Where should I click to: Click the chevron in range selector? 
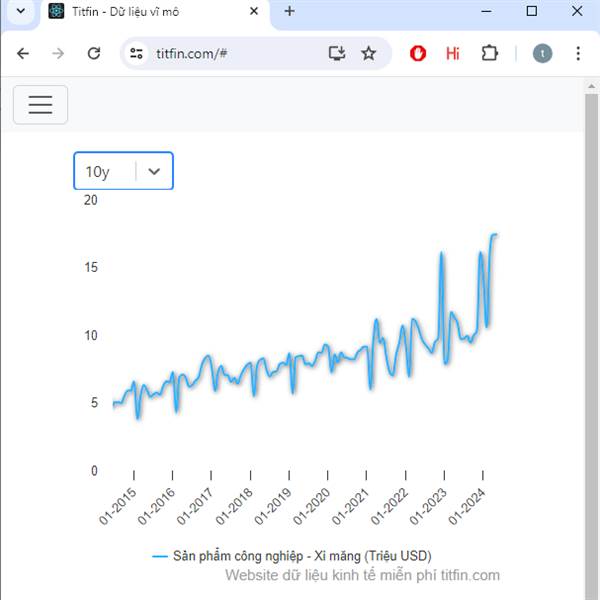pos(154,171)
